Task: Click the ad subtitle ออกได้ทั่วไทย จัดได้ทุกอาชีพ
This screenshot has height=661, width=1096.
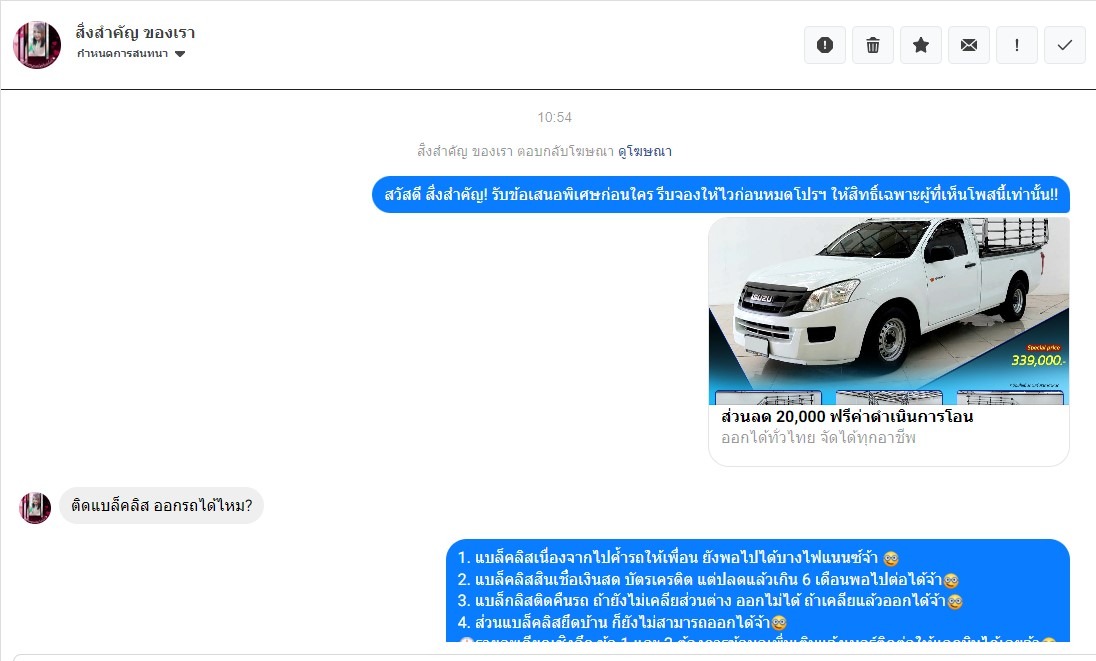Action: (x=818, y=438)
